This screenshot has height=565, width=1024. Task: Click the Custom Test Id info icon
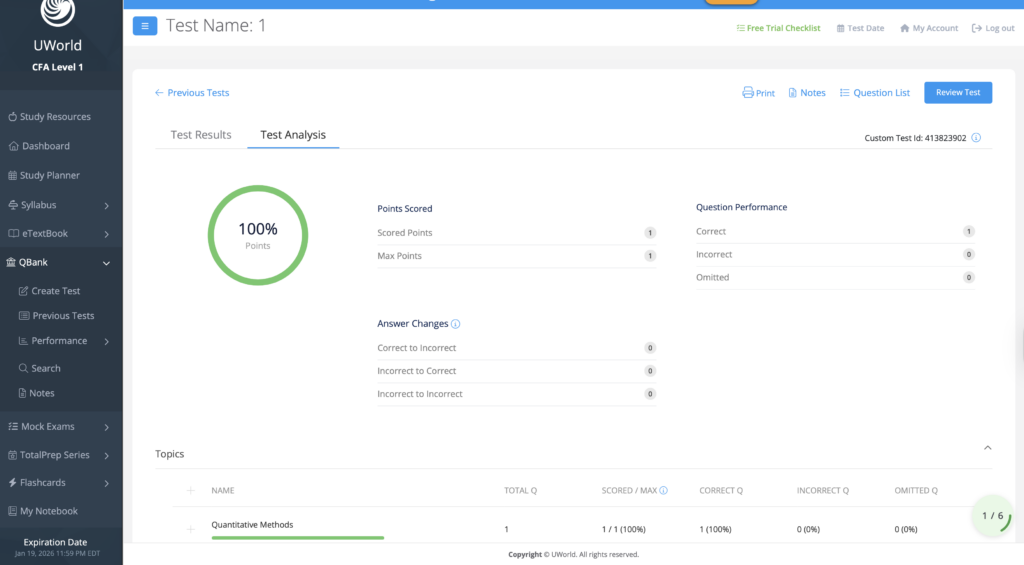tap(976, 138)
